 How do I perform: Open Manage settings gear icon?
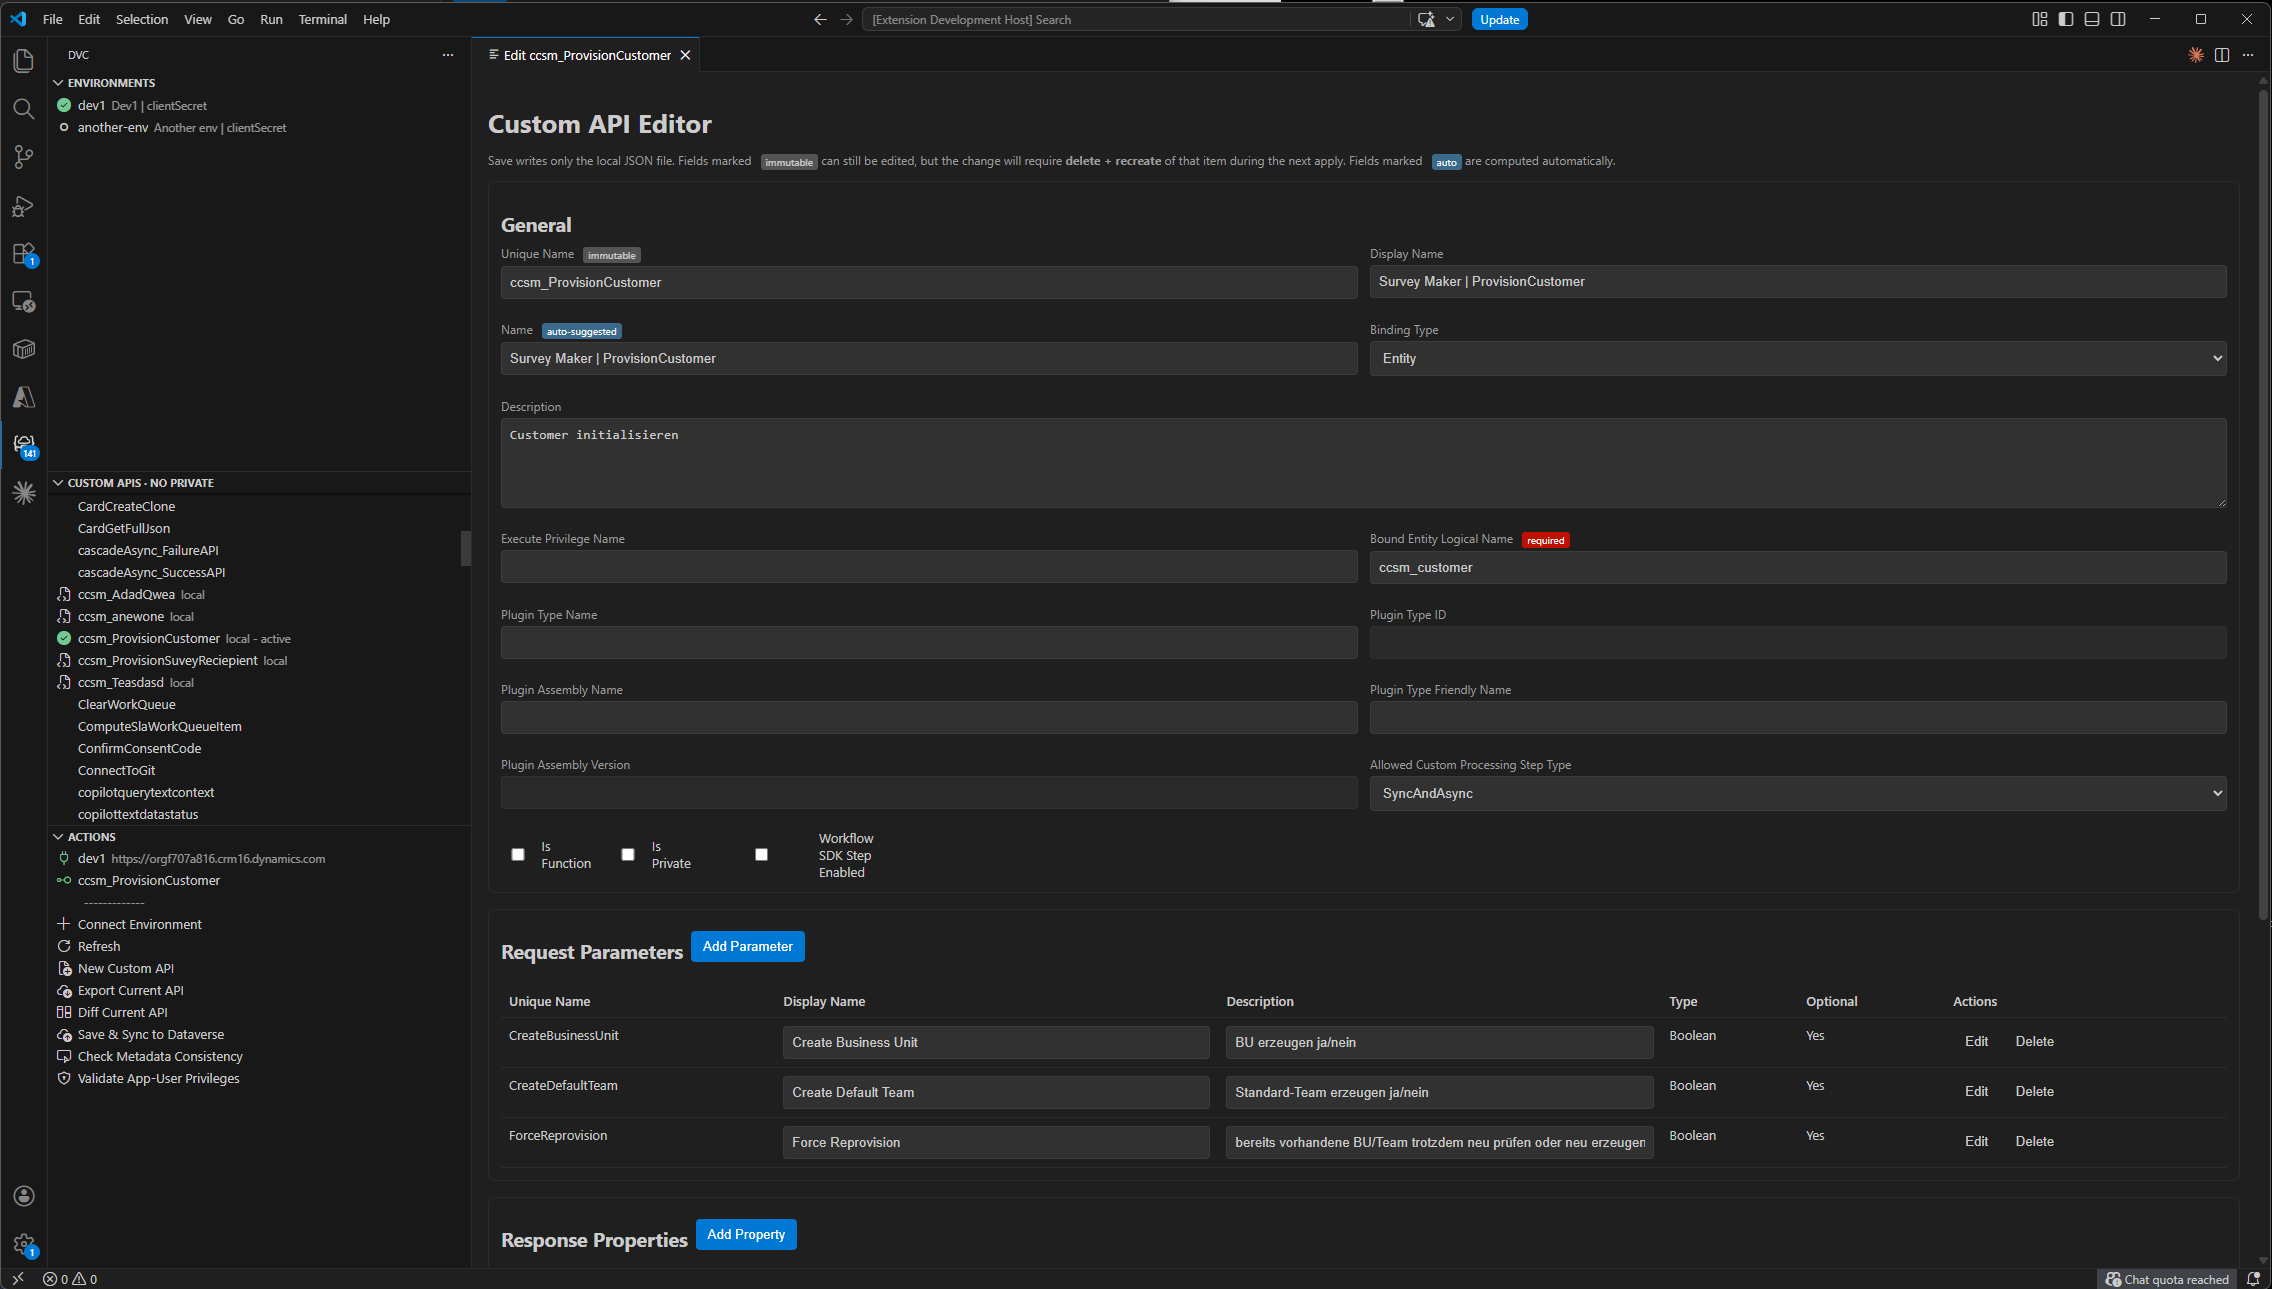click(24, 1244)
